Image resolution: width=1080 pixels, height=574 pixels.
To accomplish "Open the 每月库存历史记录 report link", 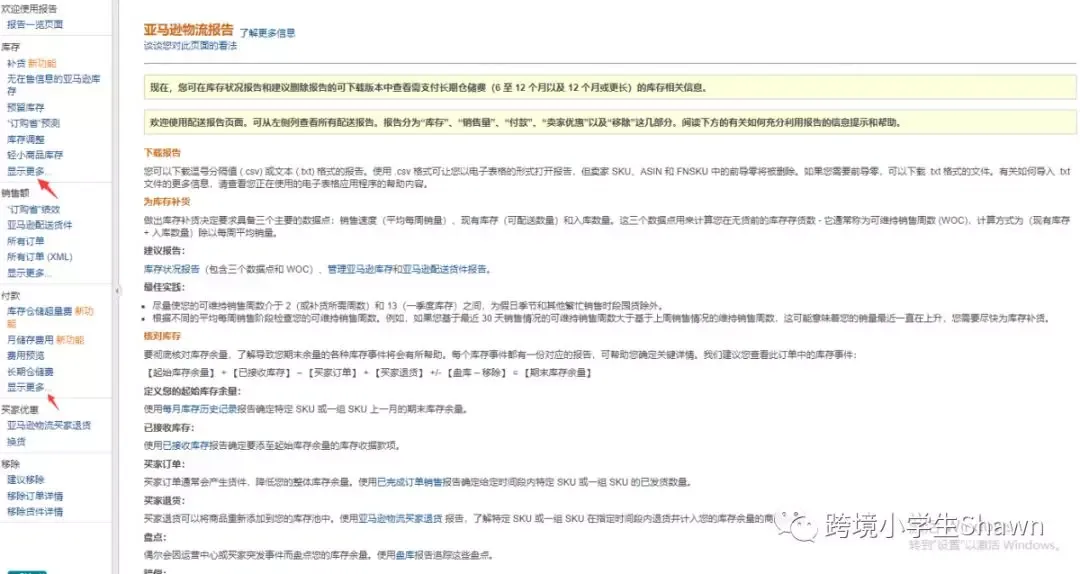I will (200, 409).
